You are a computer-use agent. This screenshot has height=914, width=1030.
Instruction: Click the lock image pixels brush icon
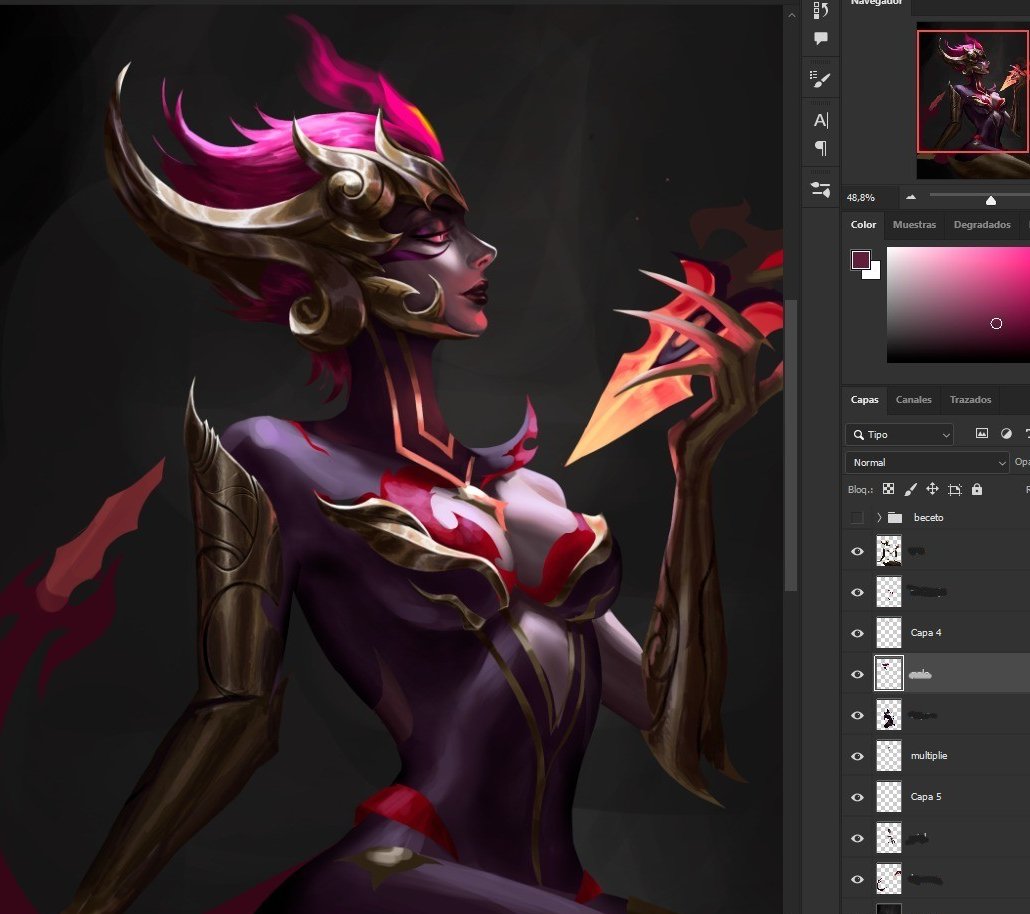(x=910, y=489)
